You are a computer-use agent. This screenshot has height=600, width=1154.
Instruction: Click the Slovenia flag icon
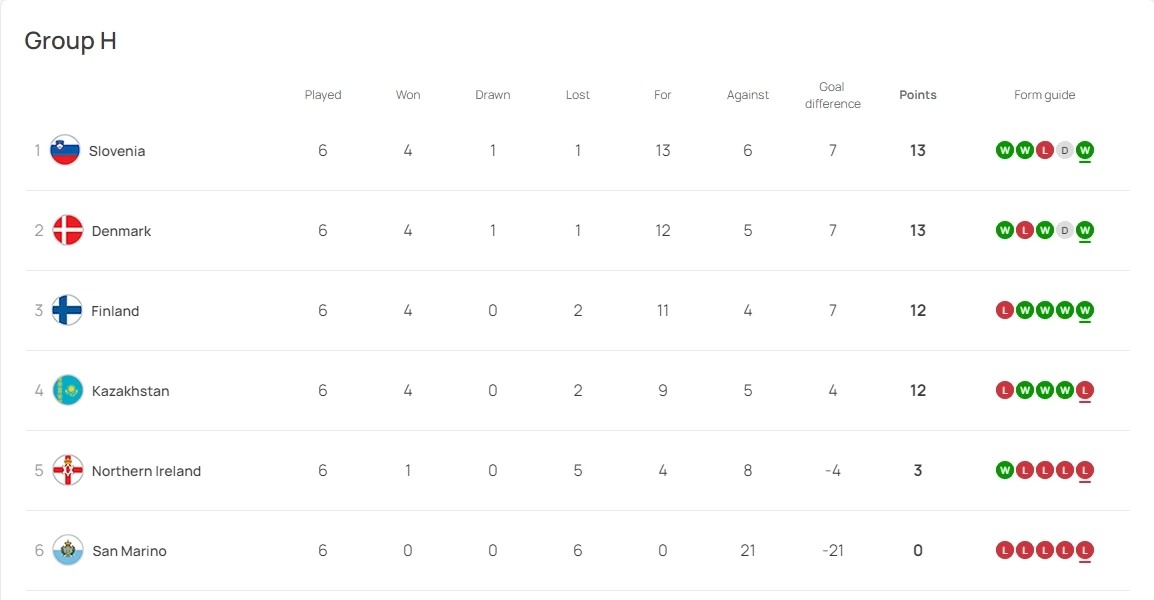point(65,150)
